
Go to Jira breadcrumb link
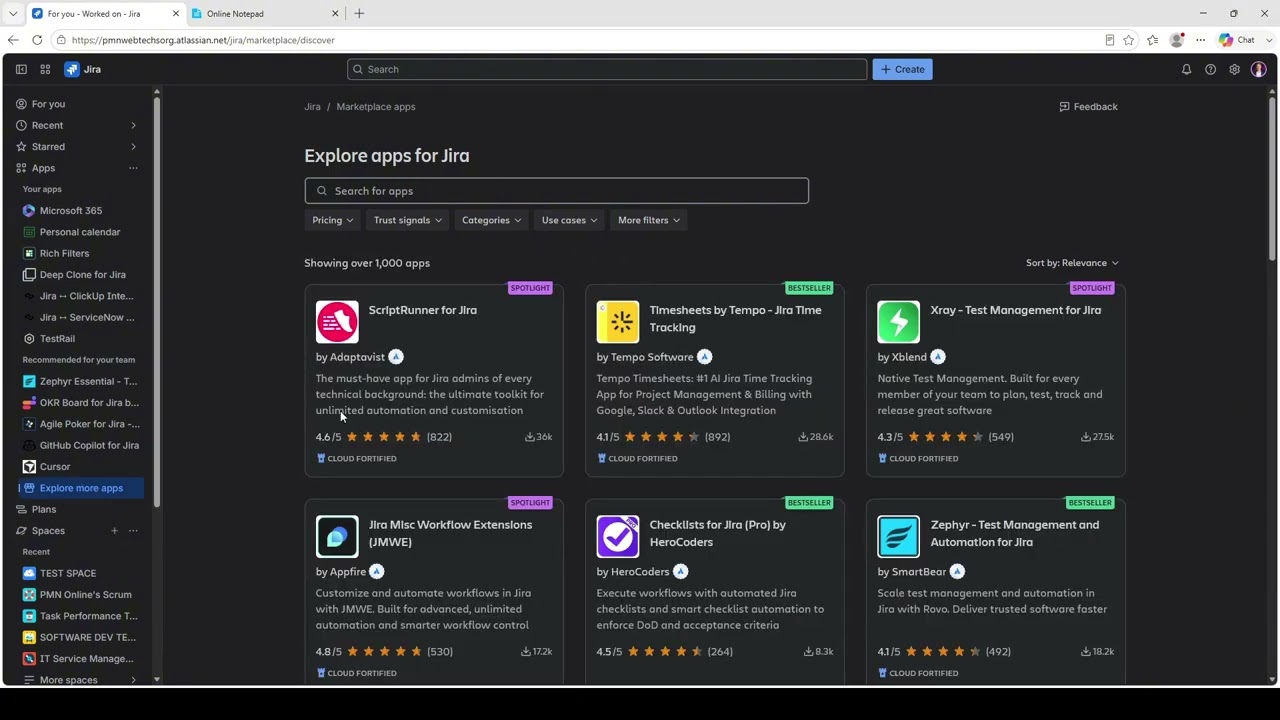click(312, 107)
